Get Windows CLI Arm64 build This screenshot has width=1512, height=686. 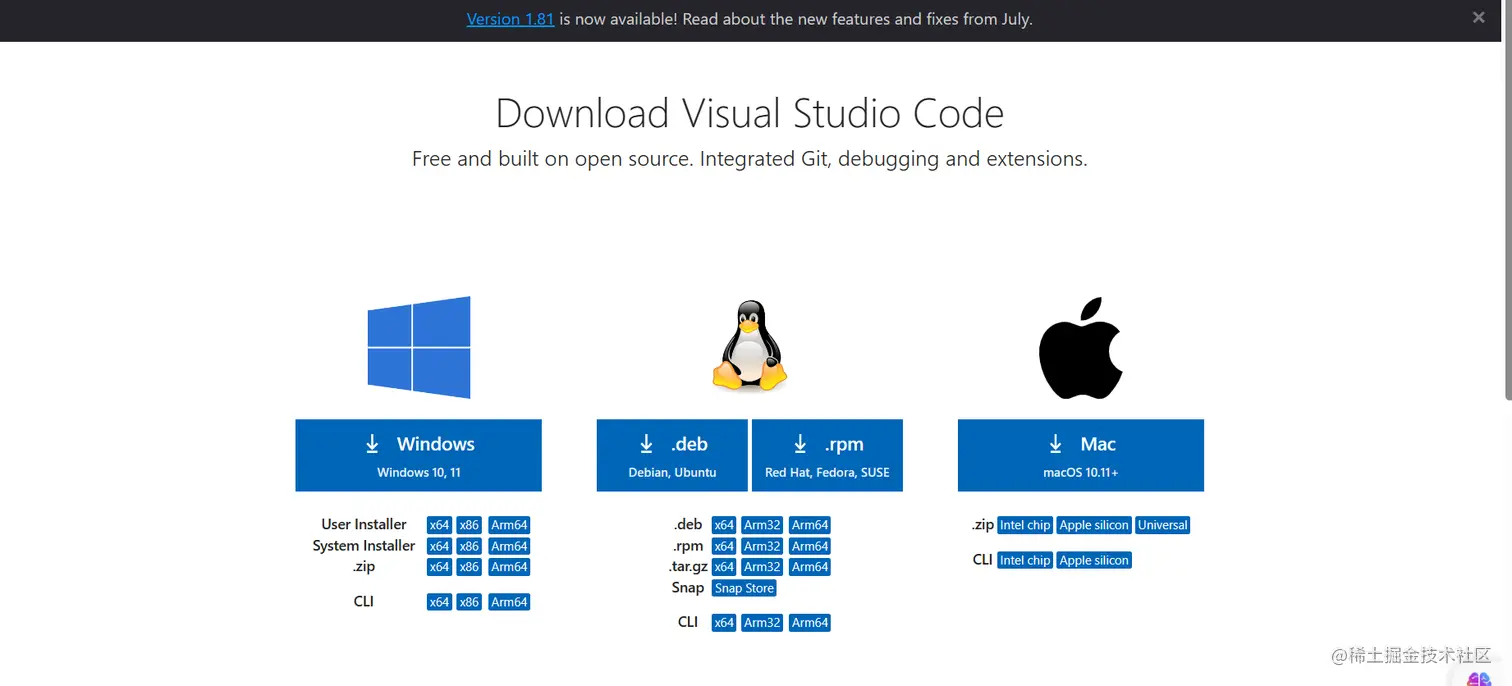tap(509, 602)
